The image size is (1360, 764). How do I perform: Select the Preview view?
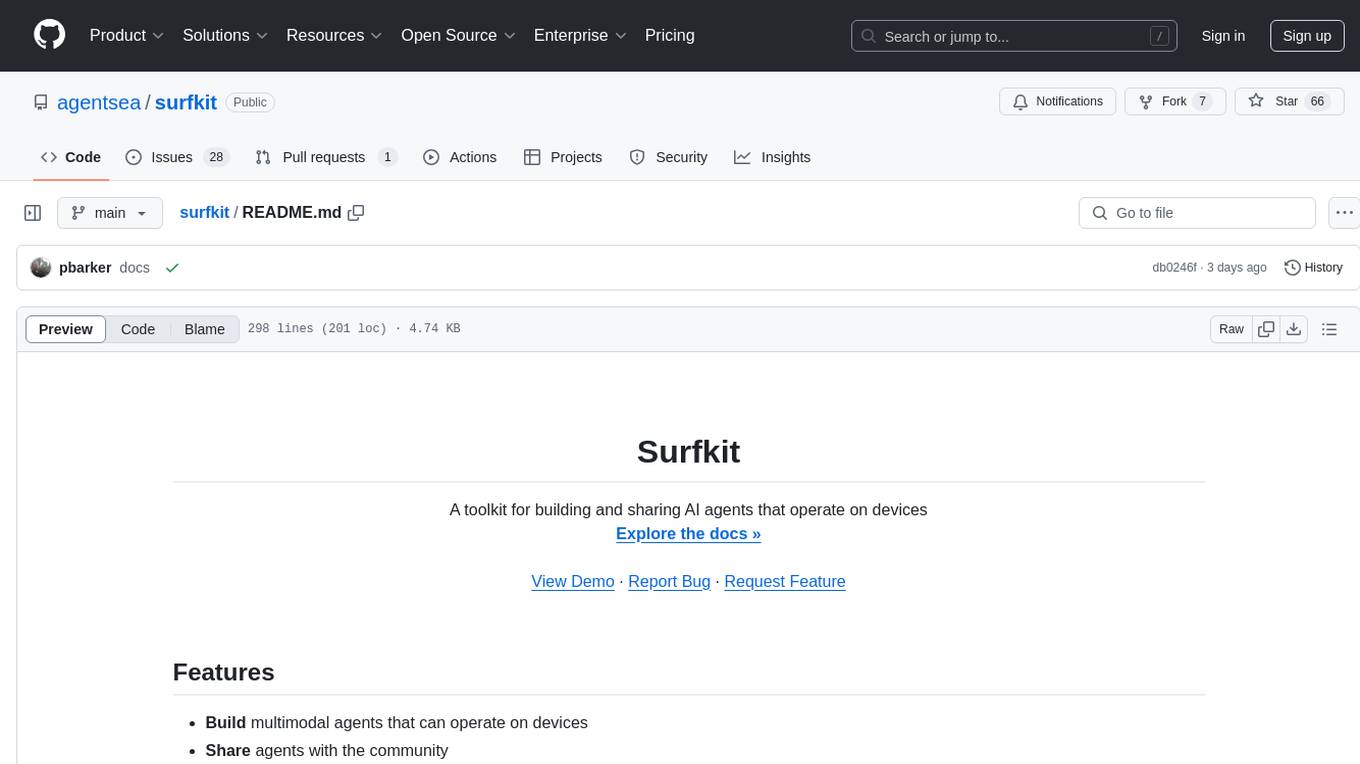pyautogui.click(x=66, y=329)
